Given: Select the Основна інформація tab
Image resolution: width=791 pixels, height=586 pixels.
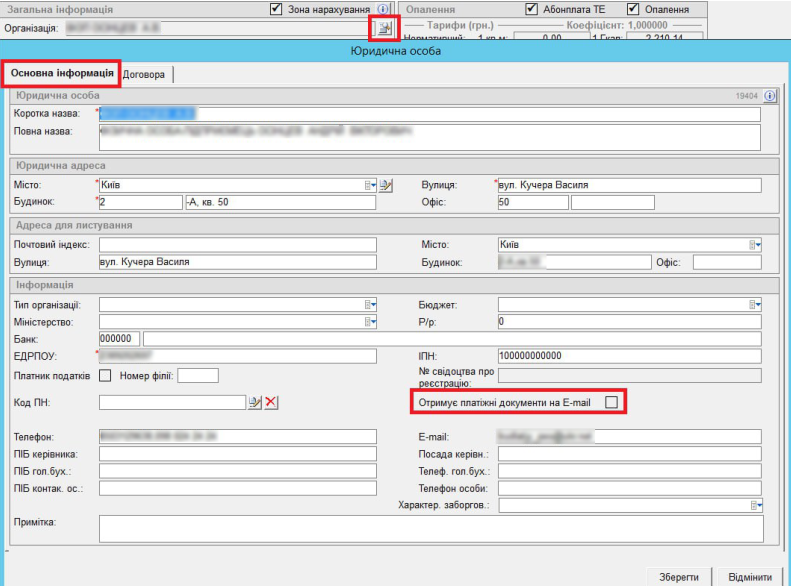Looking at the screenshot, I should click(x=62, y=74).
